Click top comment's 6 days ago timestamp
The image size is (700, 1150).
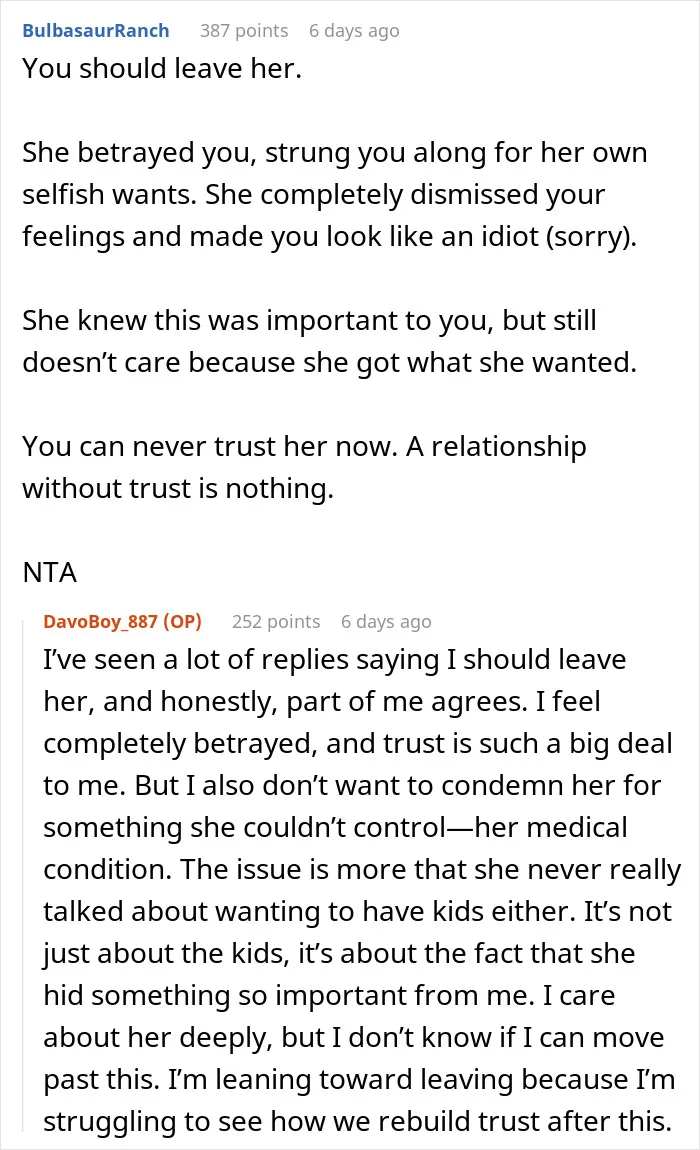354,31
